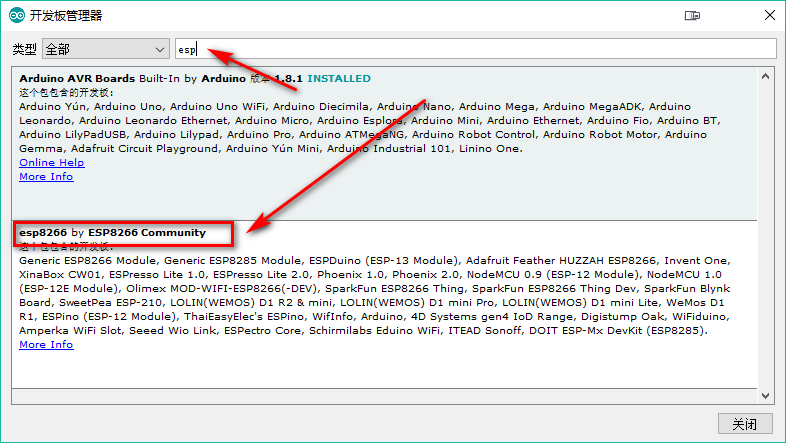This screenshot has height=443, width=786.
Task: Click the scroll down arrow of the board list
Action: 765,396
